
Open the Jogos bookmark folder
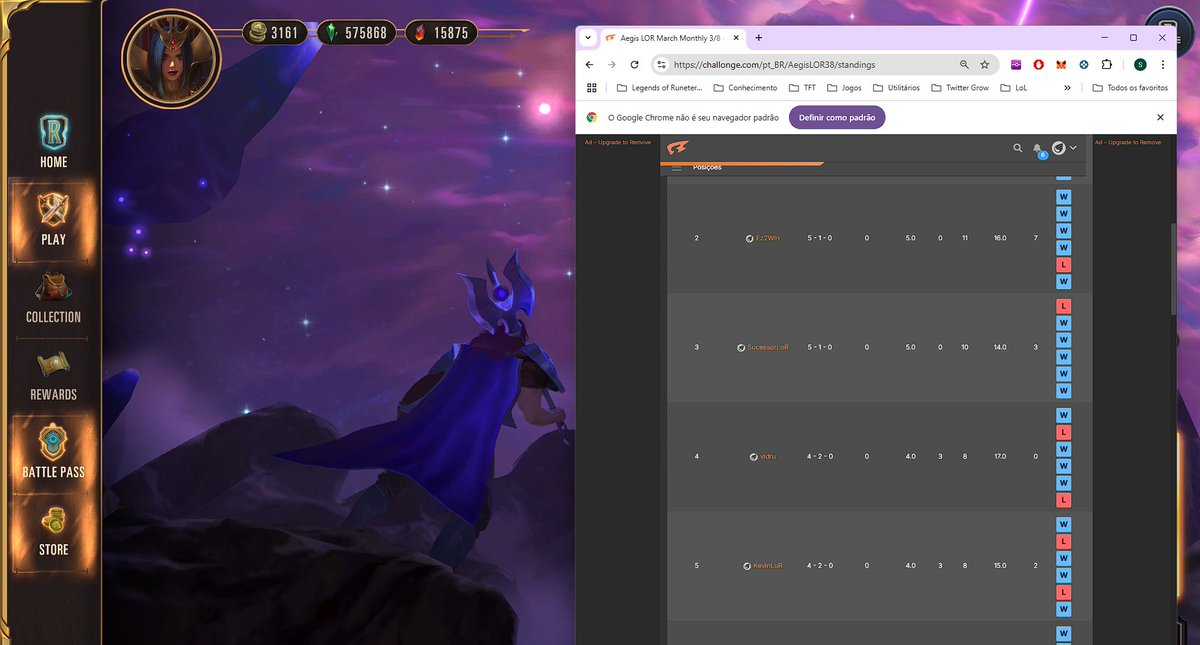[843, 88]
